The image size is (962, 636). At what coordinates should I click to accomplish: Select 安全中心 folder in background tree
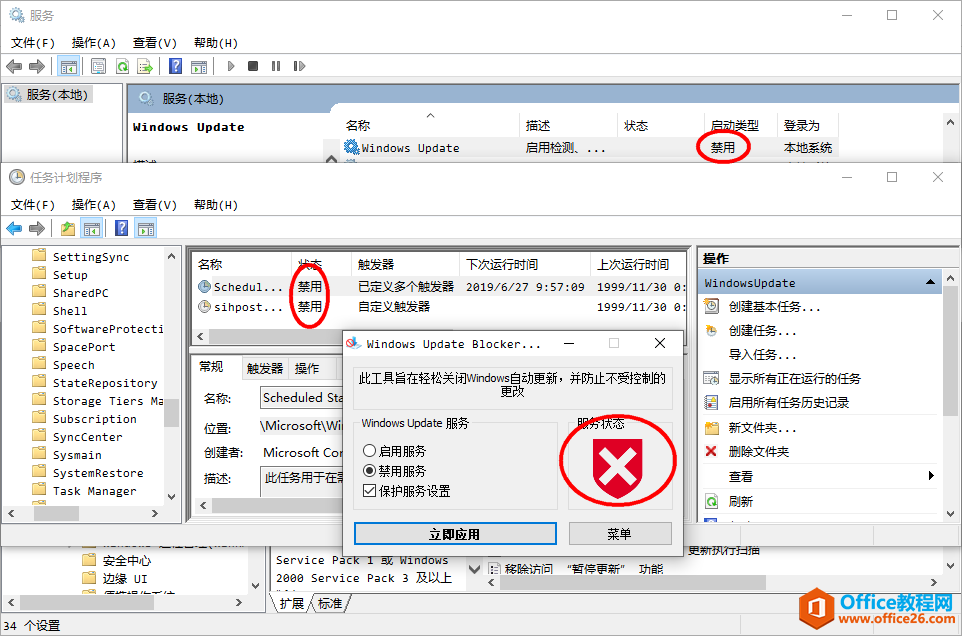click(126, 561)
